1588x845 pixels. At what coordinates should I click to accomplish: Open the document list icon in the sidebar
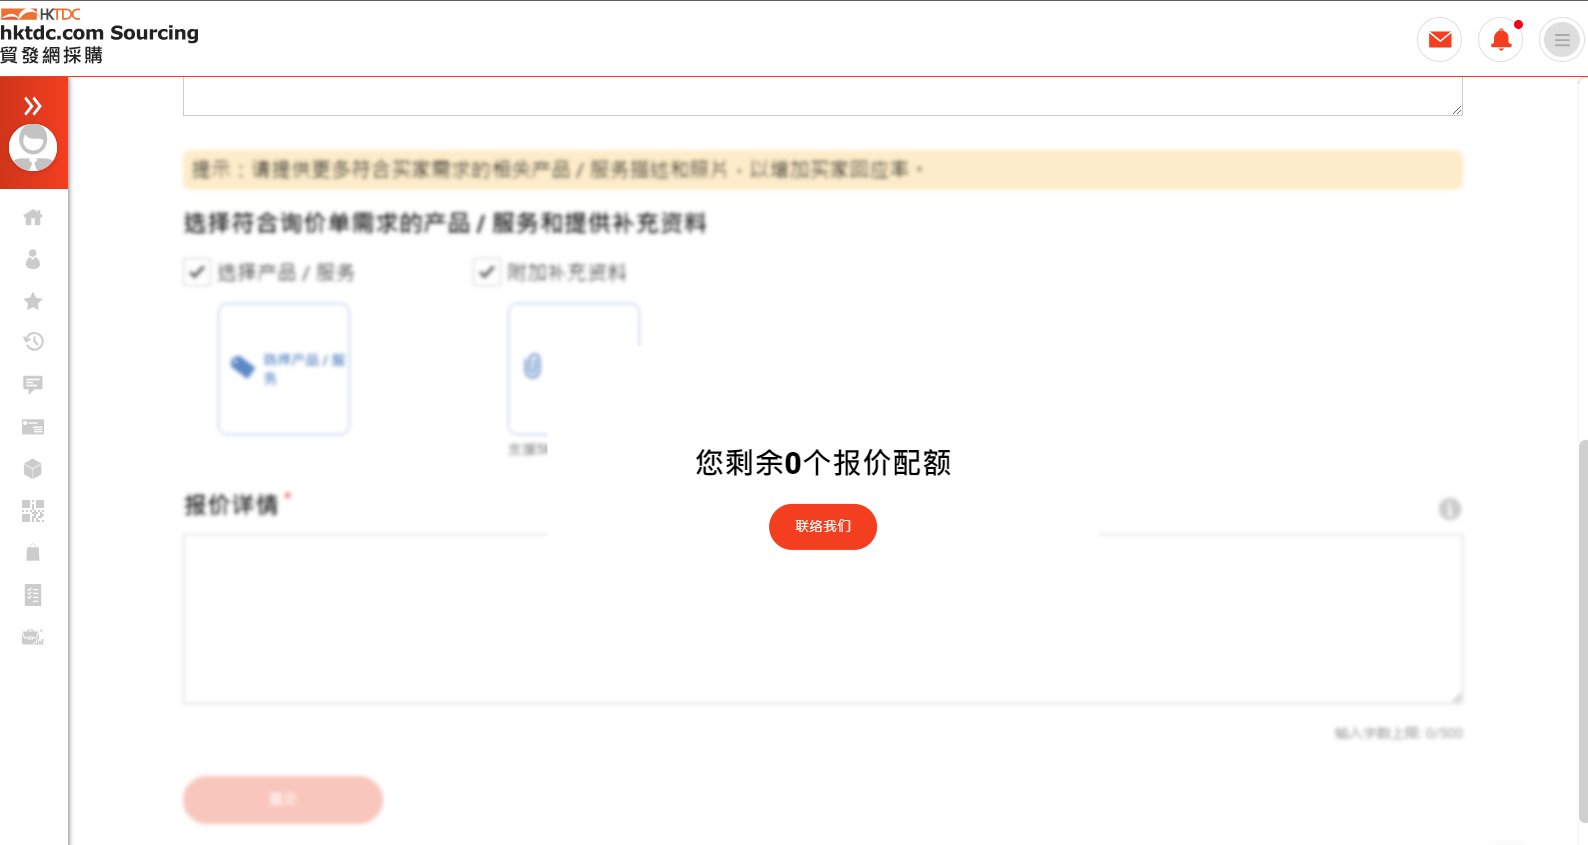(x=33, y=595)
